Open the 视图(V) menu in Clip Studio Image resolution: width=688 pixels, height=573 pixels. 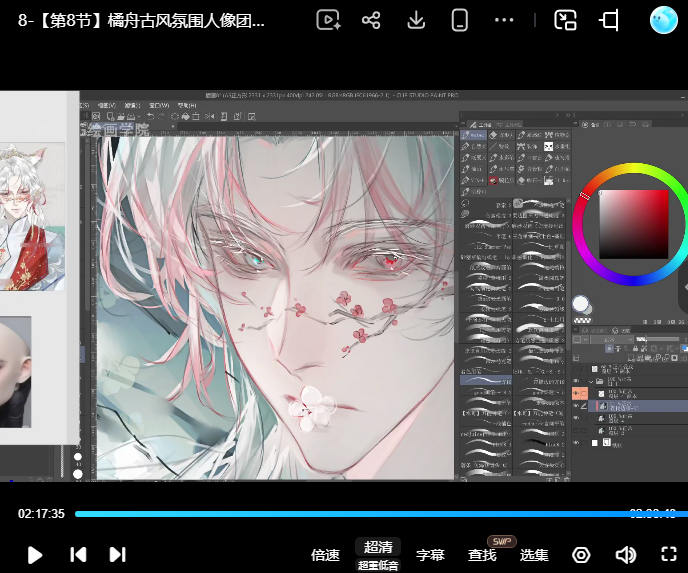(x=106, y=105)
